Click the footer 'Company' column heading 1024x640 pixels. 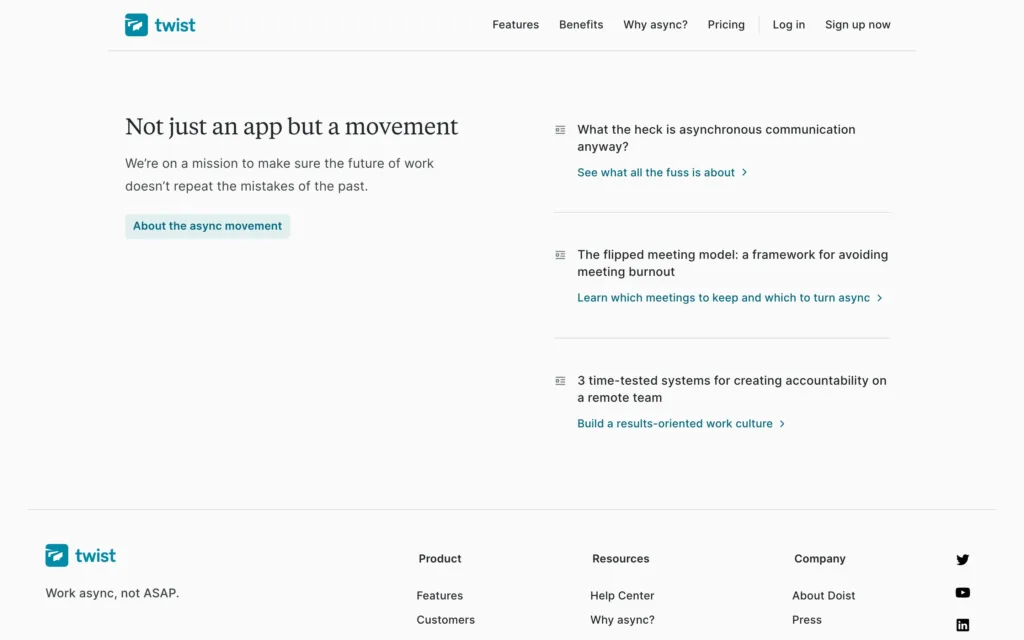[x=820, y=559]
